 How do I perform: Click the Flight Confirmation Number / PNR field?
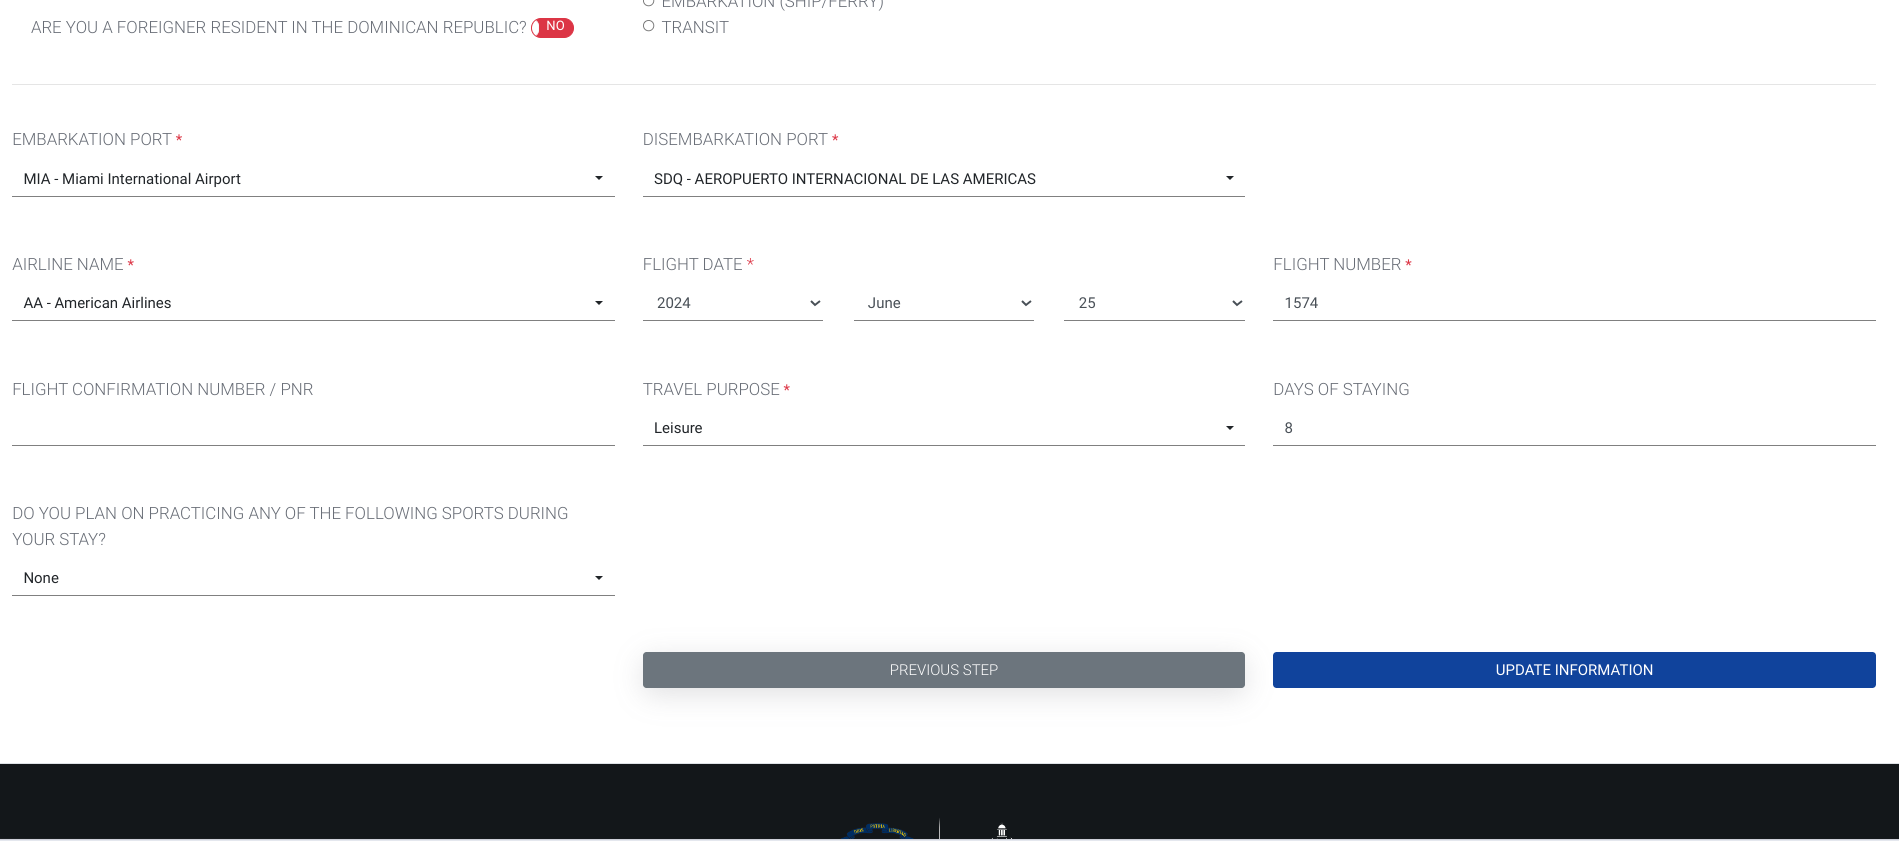click(312, 428)
